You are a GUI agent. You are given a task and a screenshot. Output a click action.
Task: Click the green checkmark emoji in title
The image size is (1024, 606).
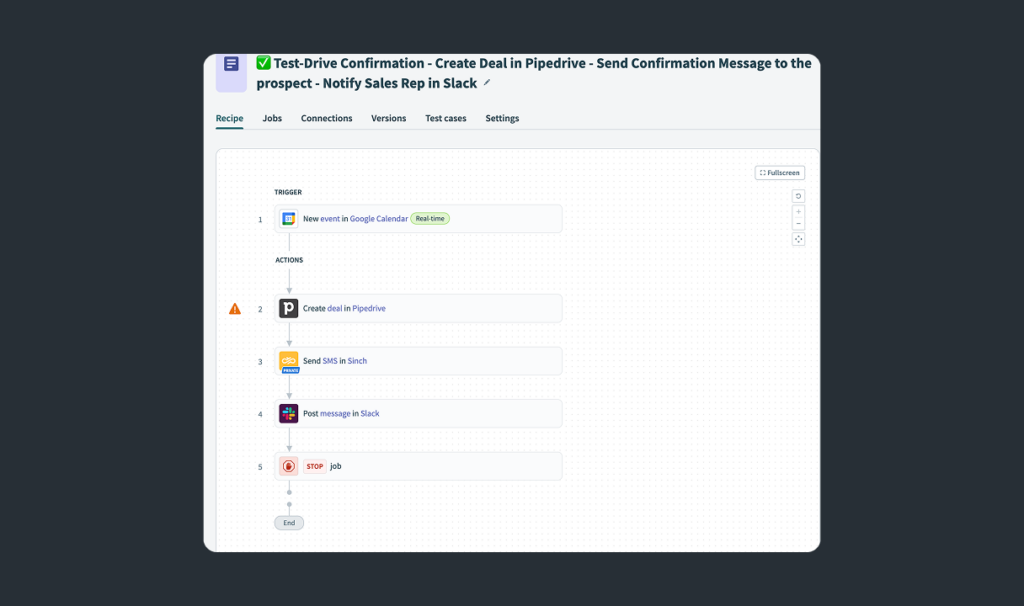263,63
